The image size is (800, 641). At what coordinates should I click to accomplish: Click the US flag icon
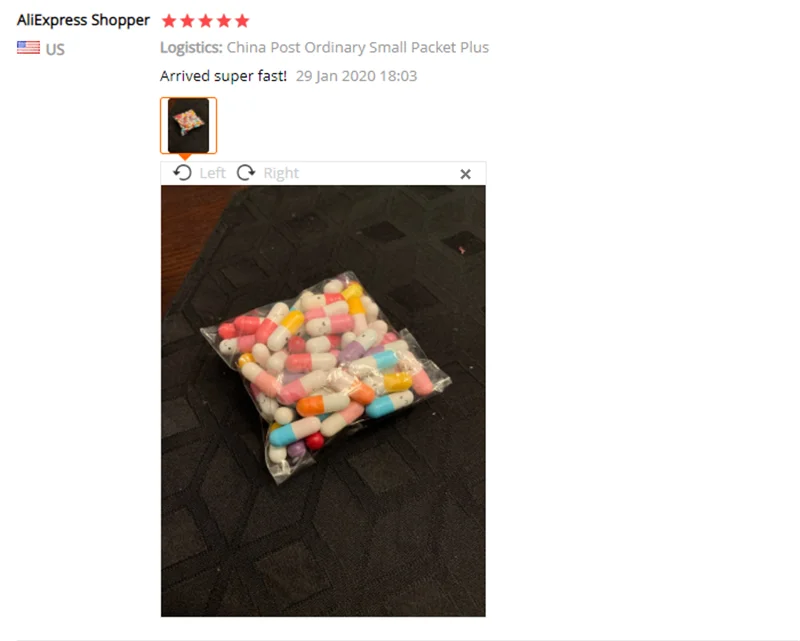coord(28,48)
